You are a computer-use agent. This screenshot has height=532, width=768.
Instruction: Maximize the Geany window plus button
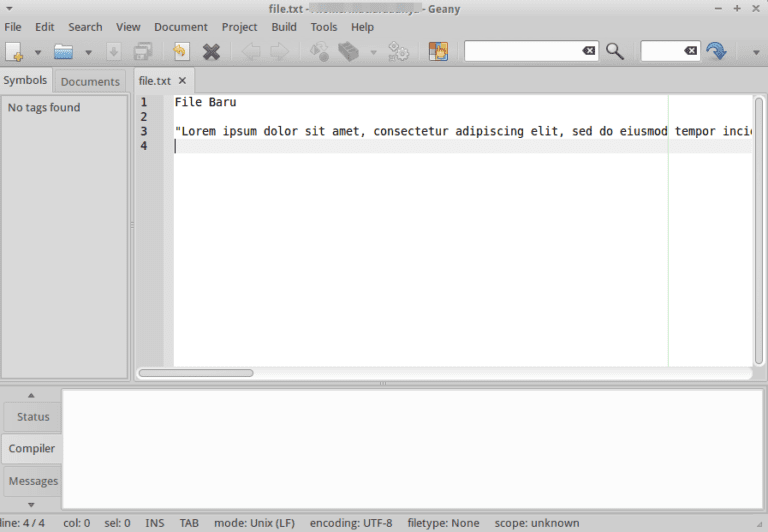click(x=737, y=8)
